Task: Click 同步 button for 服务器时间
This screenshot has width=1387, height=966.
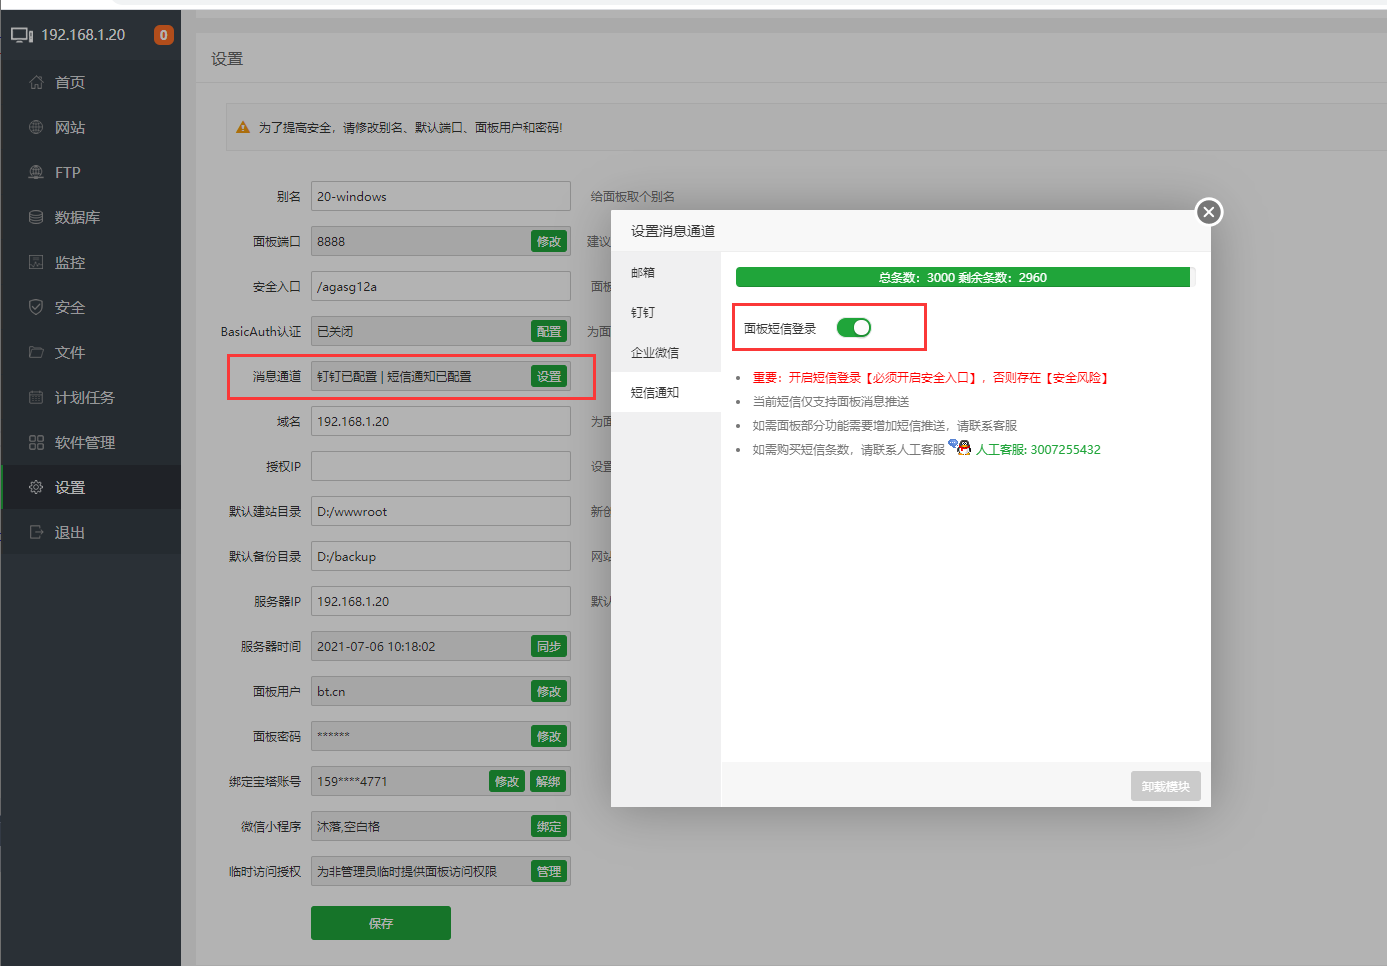Action: 549,646
